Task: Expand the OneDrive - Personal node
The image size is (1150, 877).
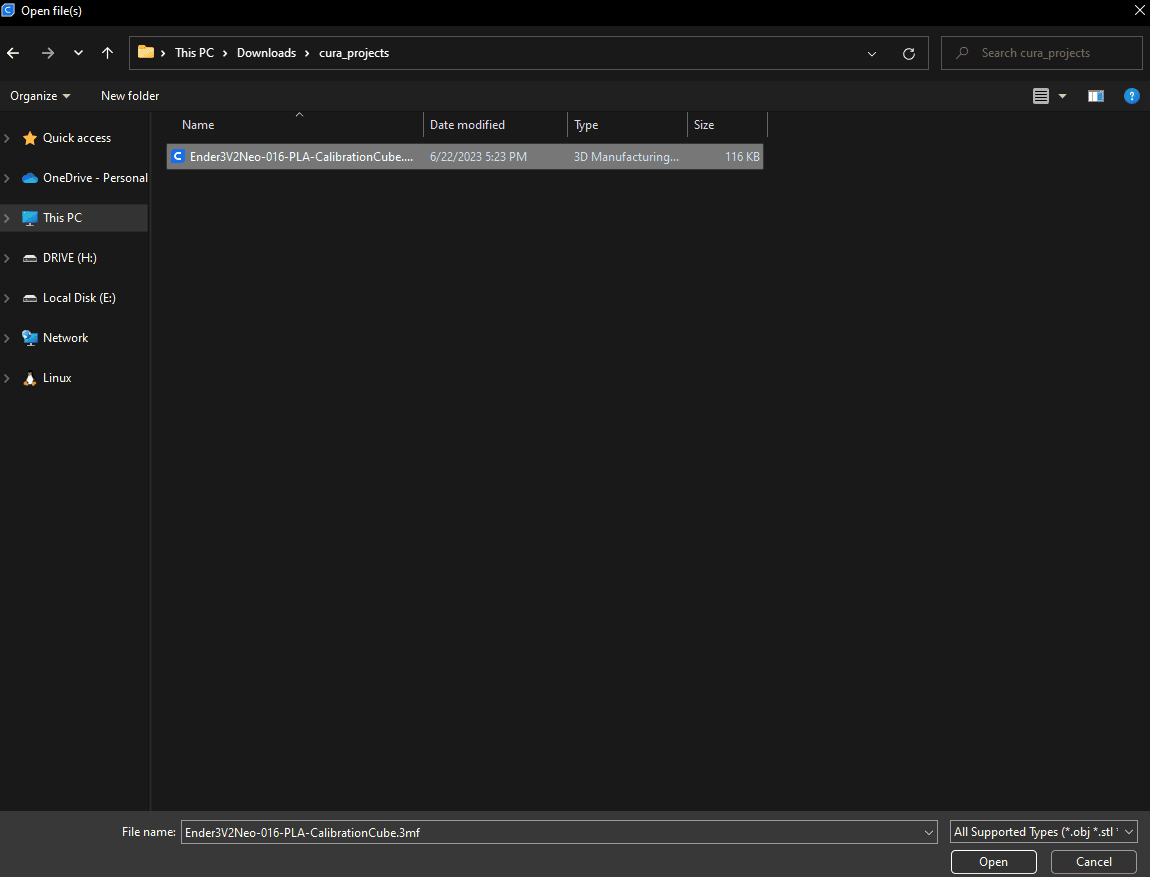Action: (x=7, y=178)
